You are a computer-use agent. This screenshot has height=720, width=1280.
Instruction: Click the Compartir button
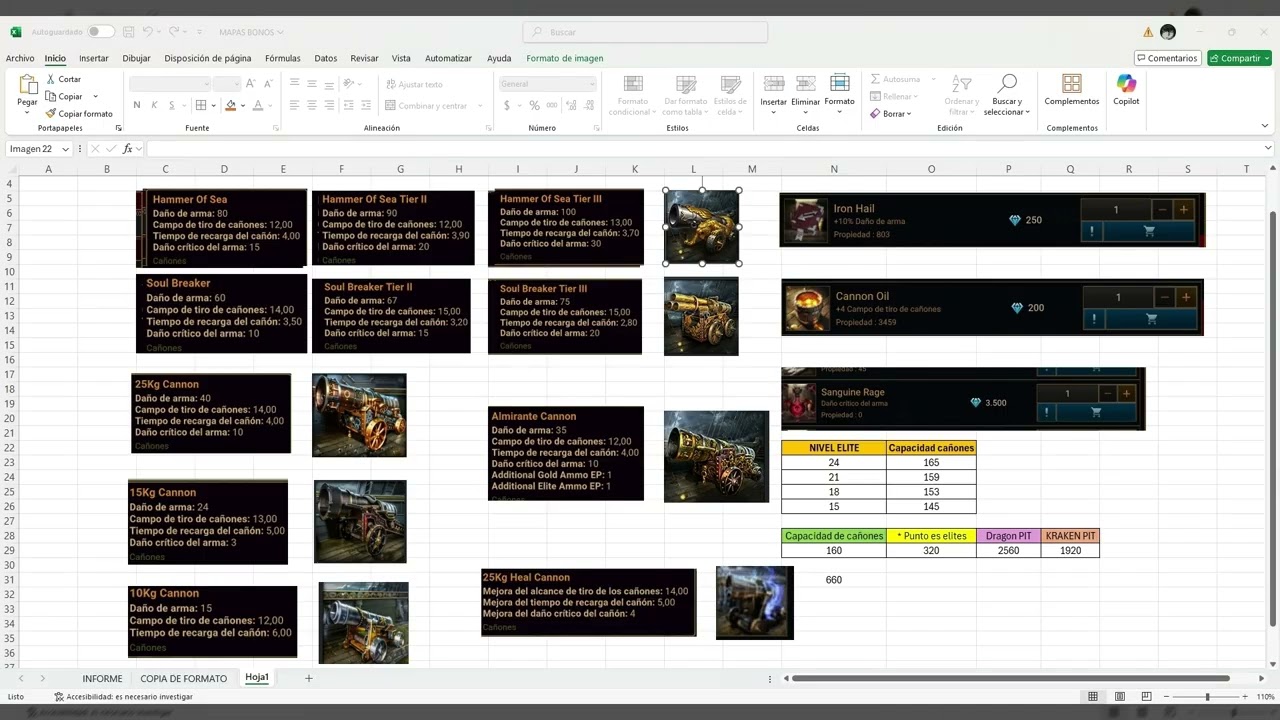[1239, 58]
